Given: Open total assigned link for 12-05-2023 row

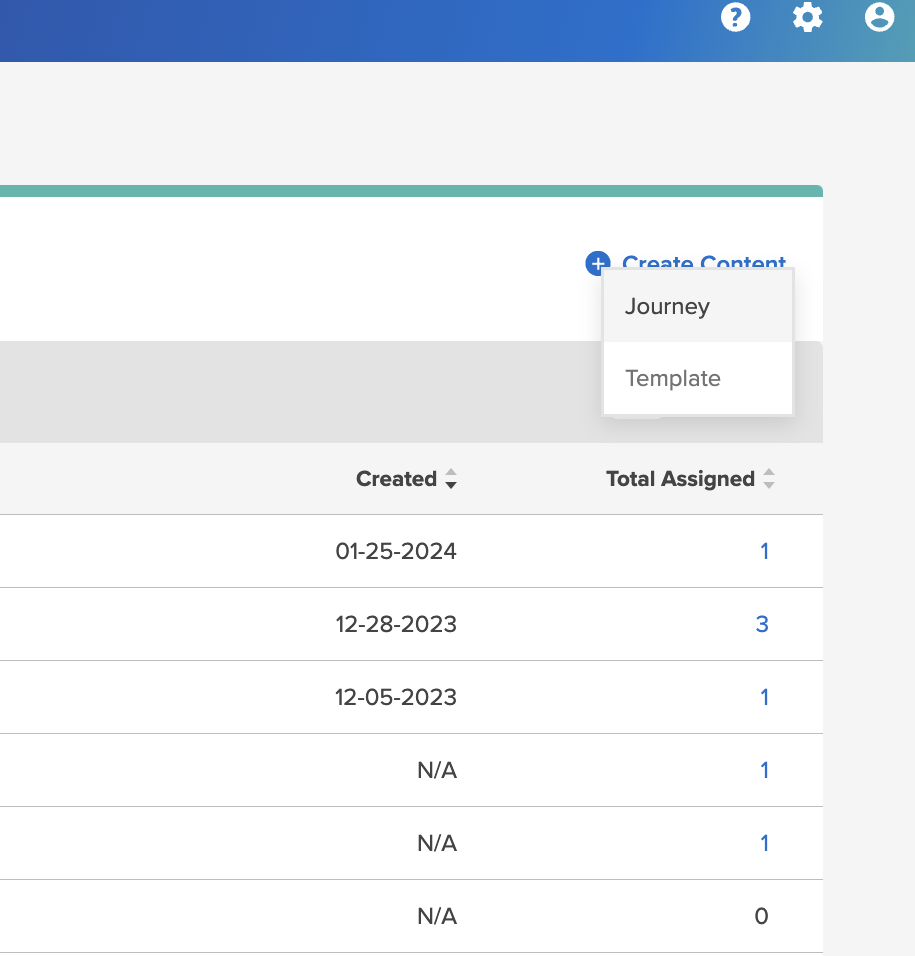Looking at the screenshot, I should point(764,697).
